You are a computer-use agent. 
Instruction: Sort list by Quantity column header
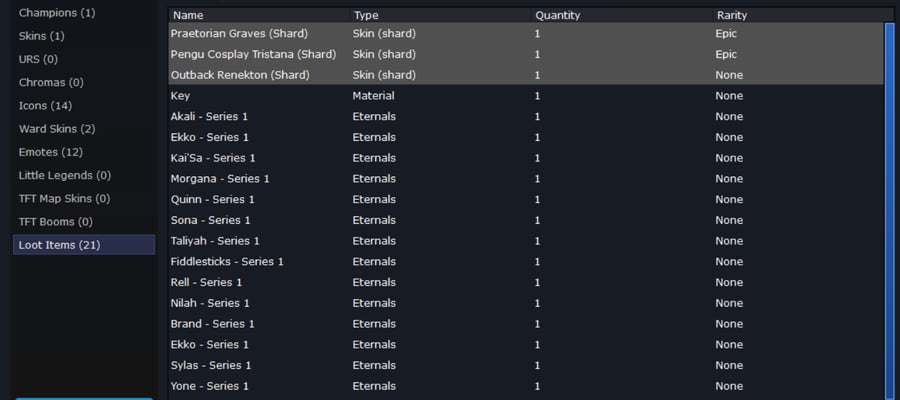point(622,15)
